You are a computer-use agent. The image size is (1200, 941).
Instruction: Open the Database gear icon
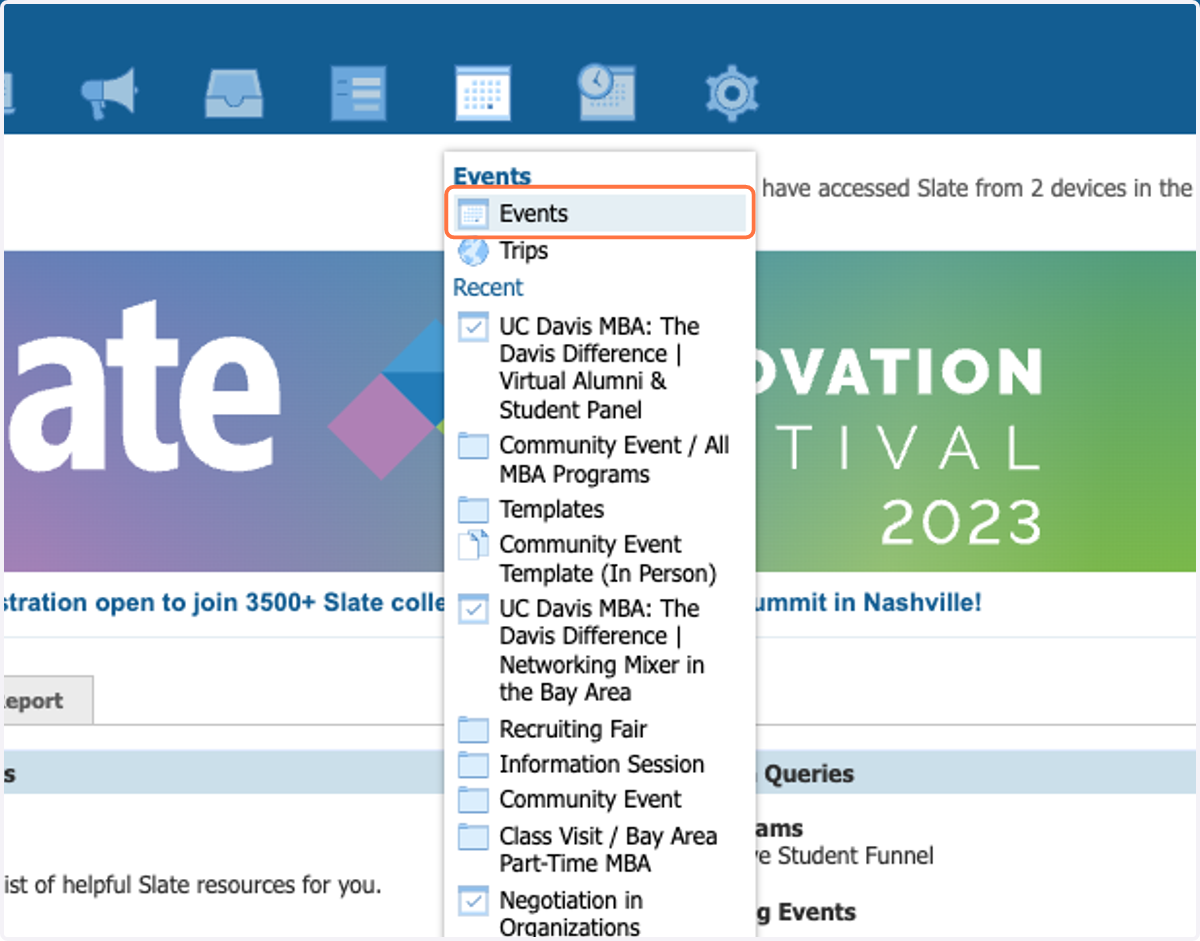[731, 94]
